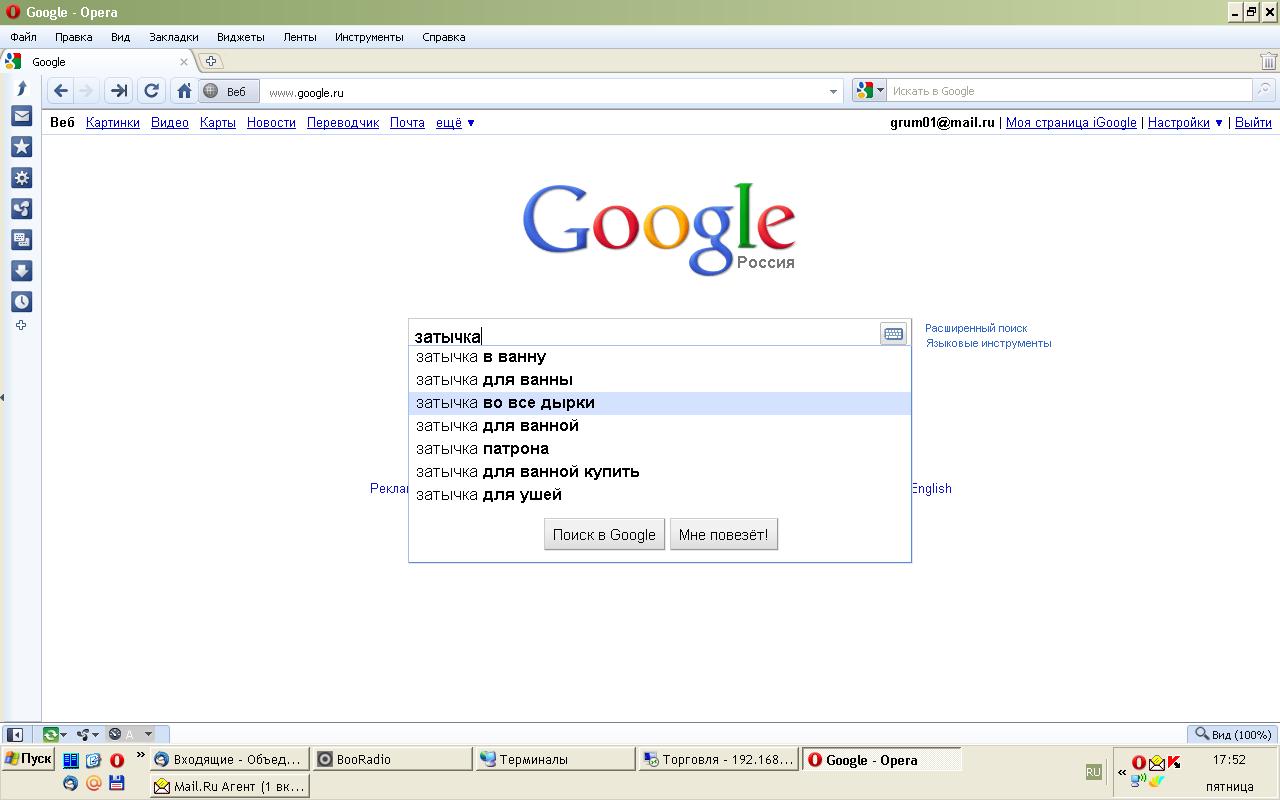Go to the Home page button
Viewport: 1280px width, 800px height.
click(184, 91)
